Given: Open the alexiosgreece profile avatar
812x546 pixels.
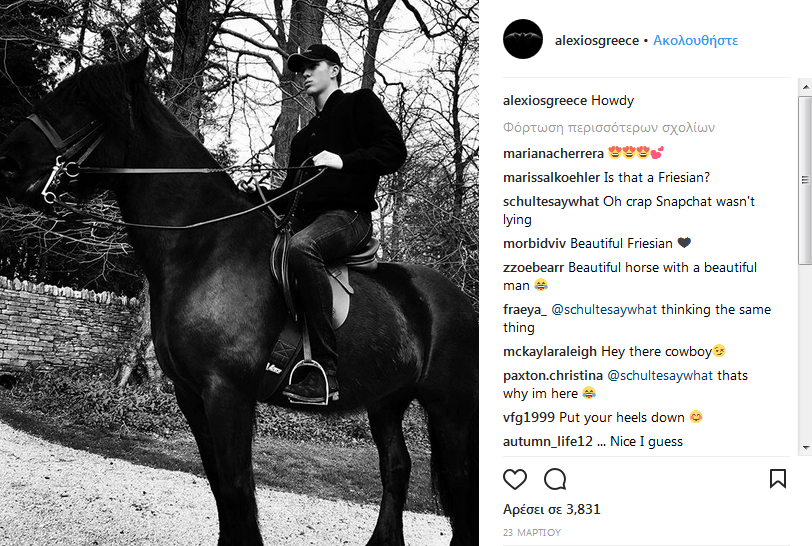Looking at the screenshot, I should 523,40.
